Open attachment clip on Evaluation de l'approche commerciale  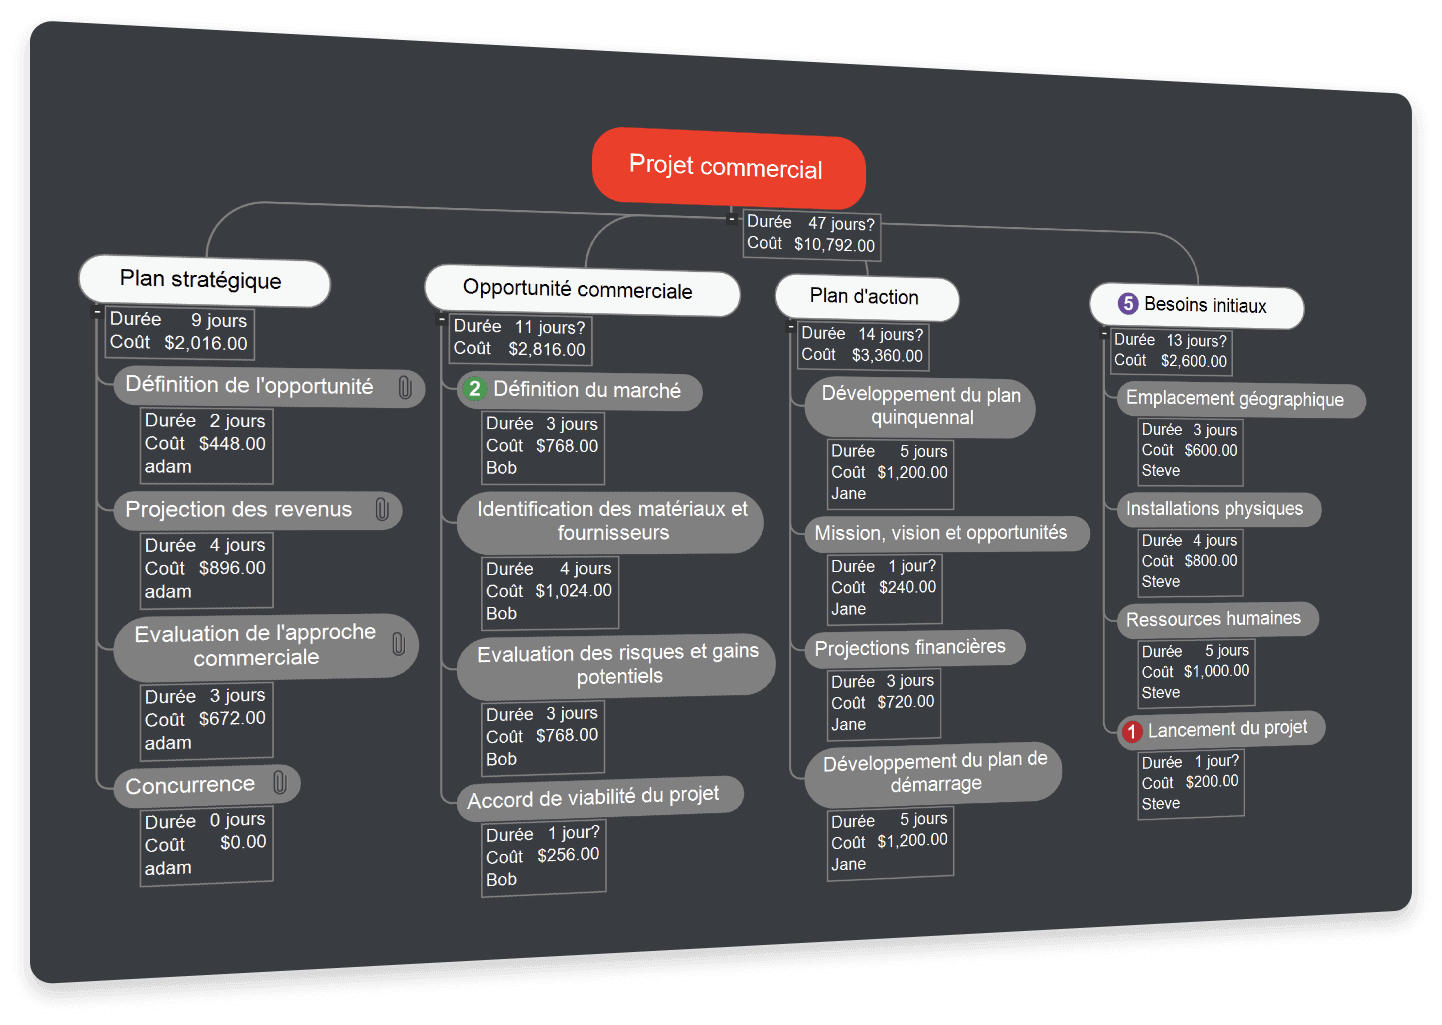pos(398,643)
